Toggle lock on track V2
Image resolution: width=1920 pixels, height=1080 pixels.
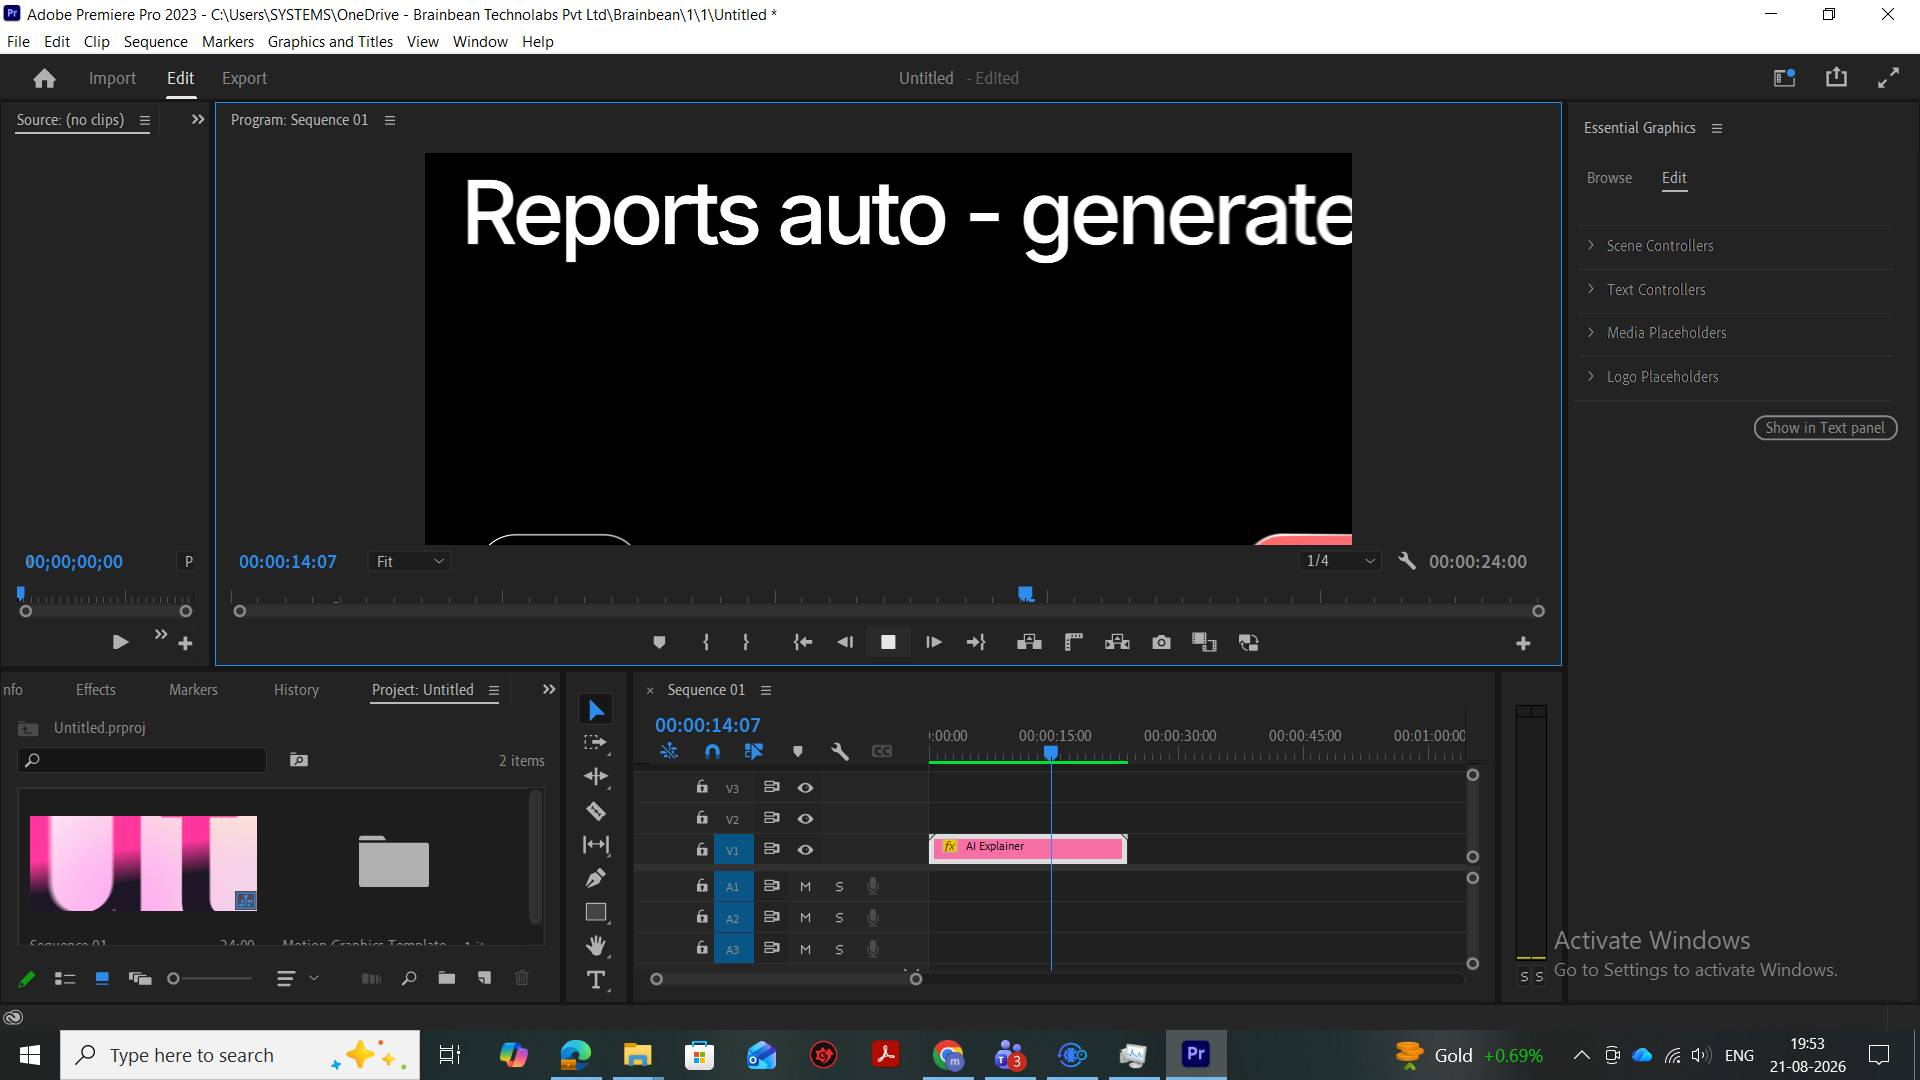(702, 818)
